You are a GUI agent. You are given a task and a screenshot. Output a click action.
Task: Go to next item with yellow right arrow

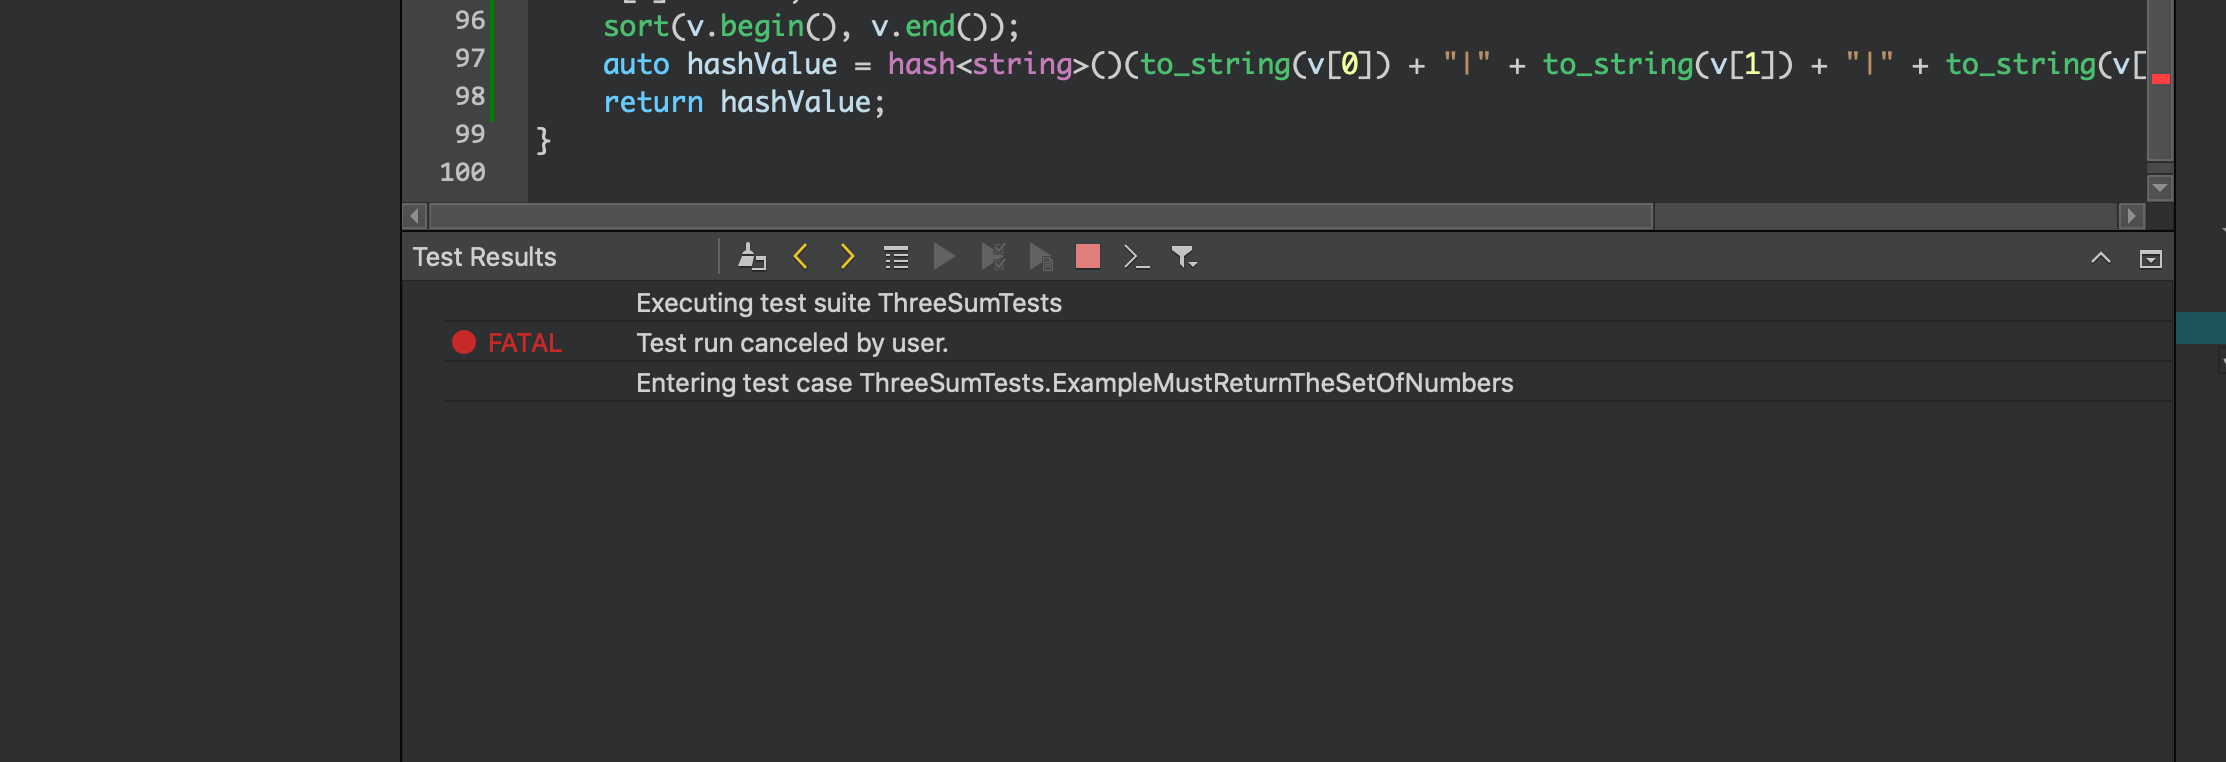coord(846,257)
